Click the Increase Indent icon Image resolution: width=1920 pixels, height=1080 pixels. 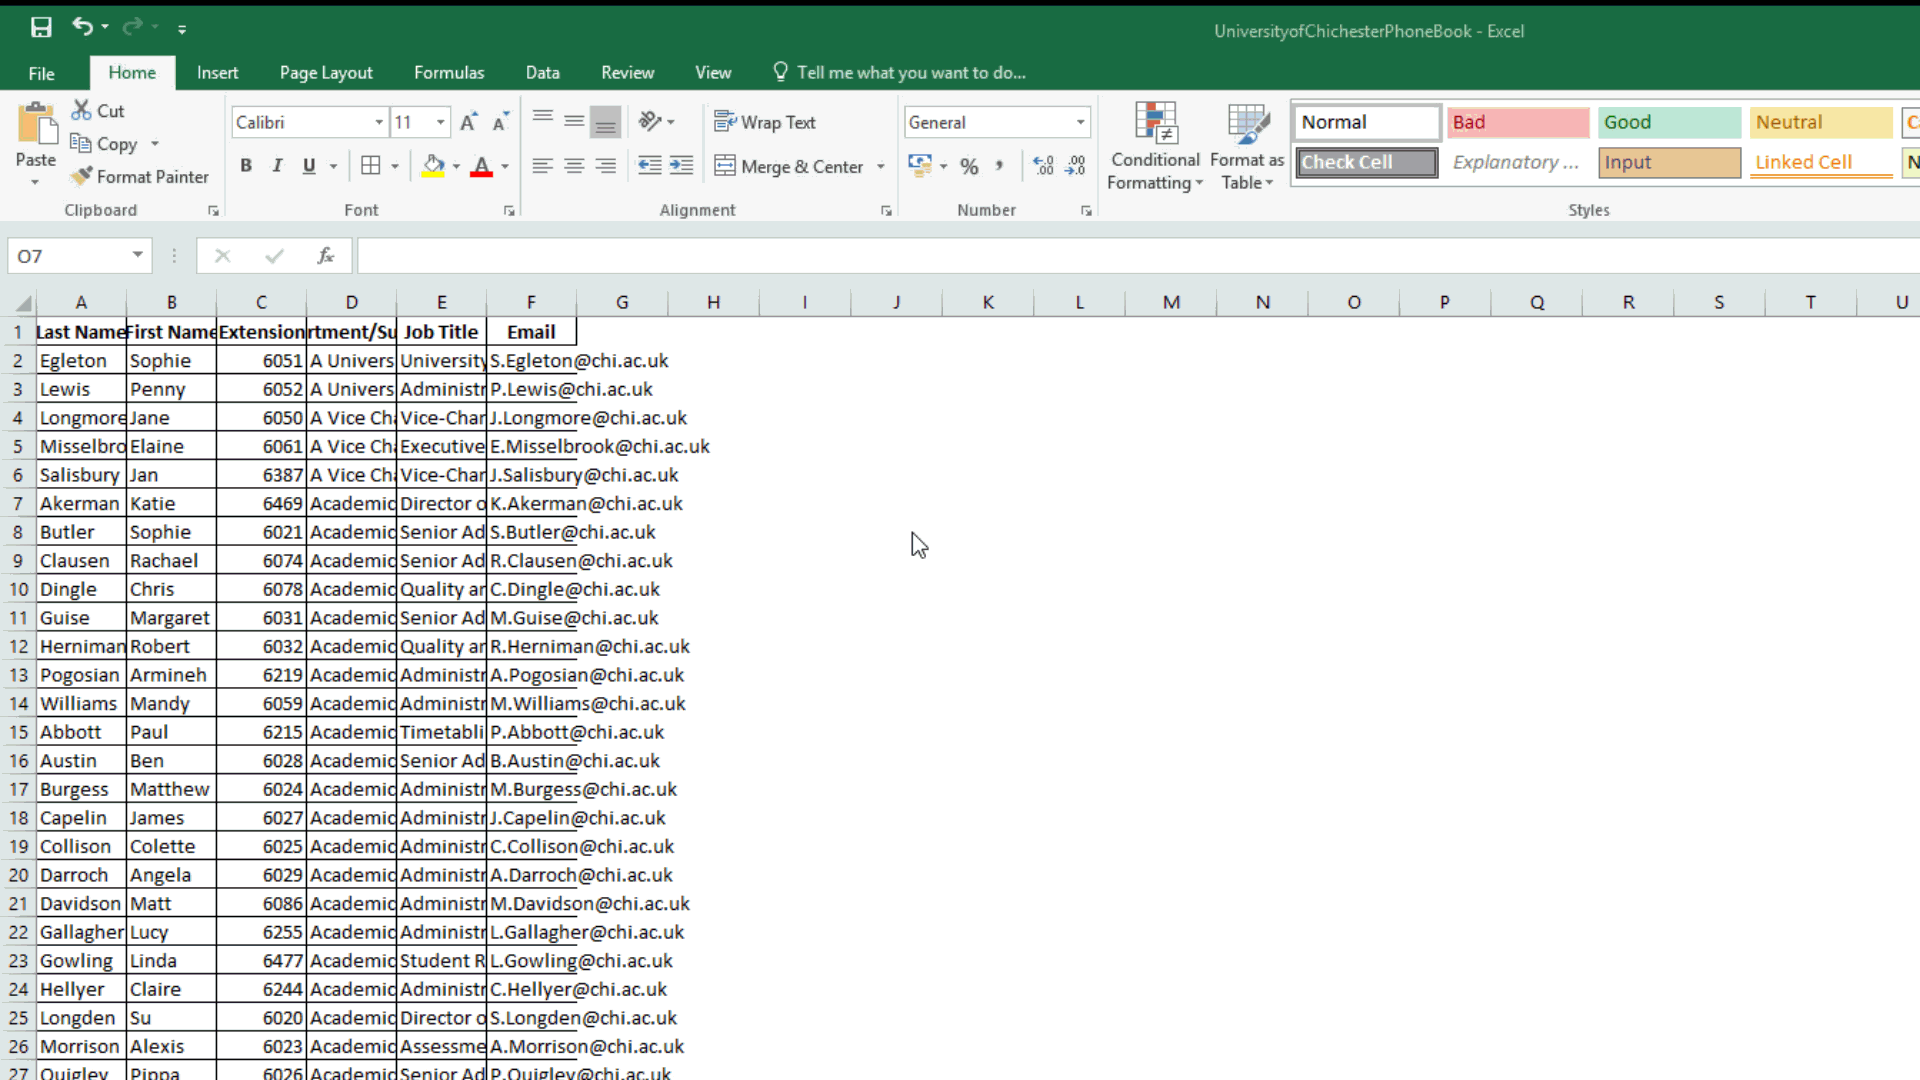[682, 166]
